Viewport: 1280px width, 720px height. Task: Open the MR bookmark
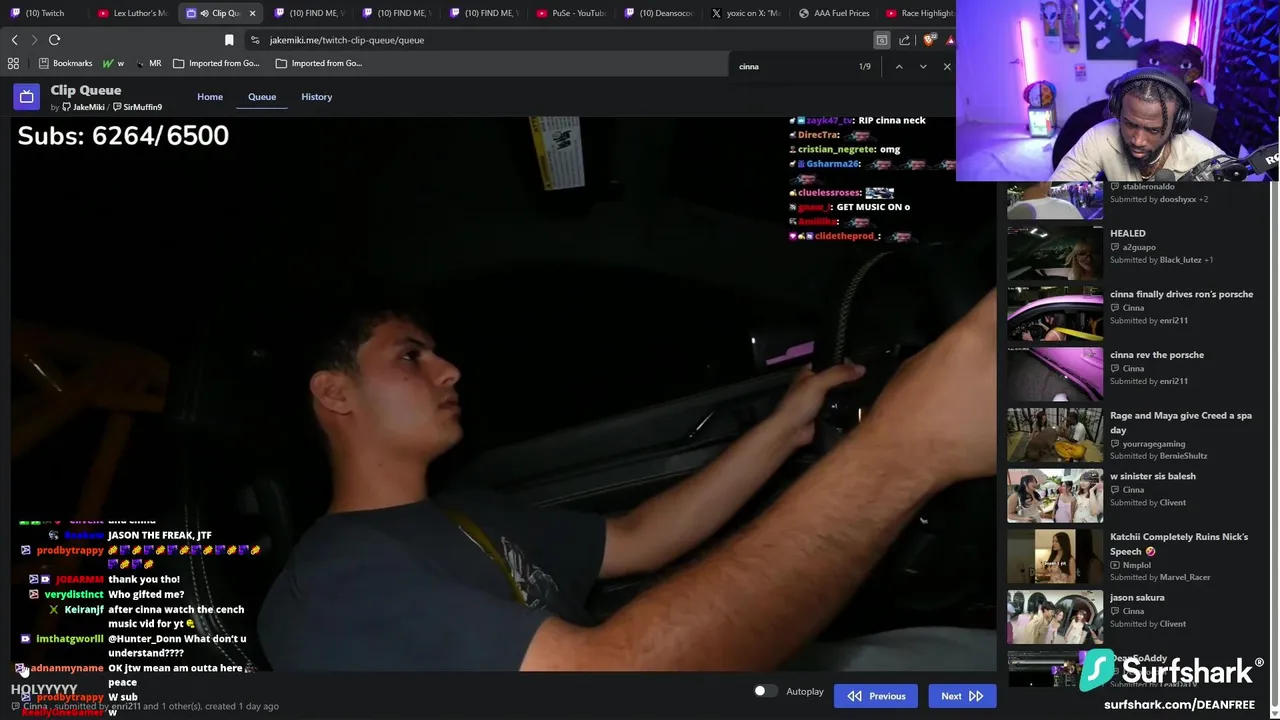coord(148,63)
